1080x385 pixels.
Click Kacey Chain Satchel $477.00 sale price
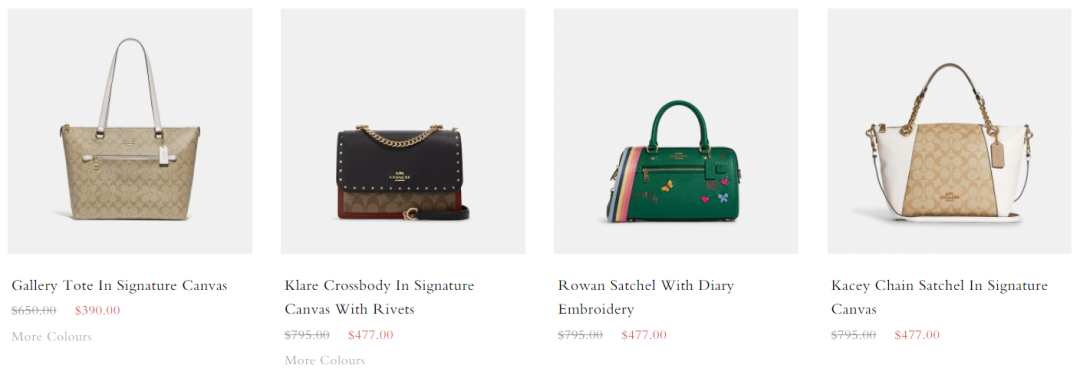pos(917,335)
